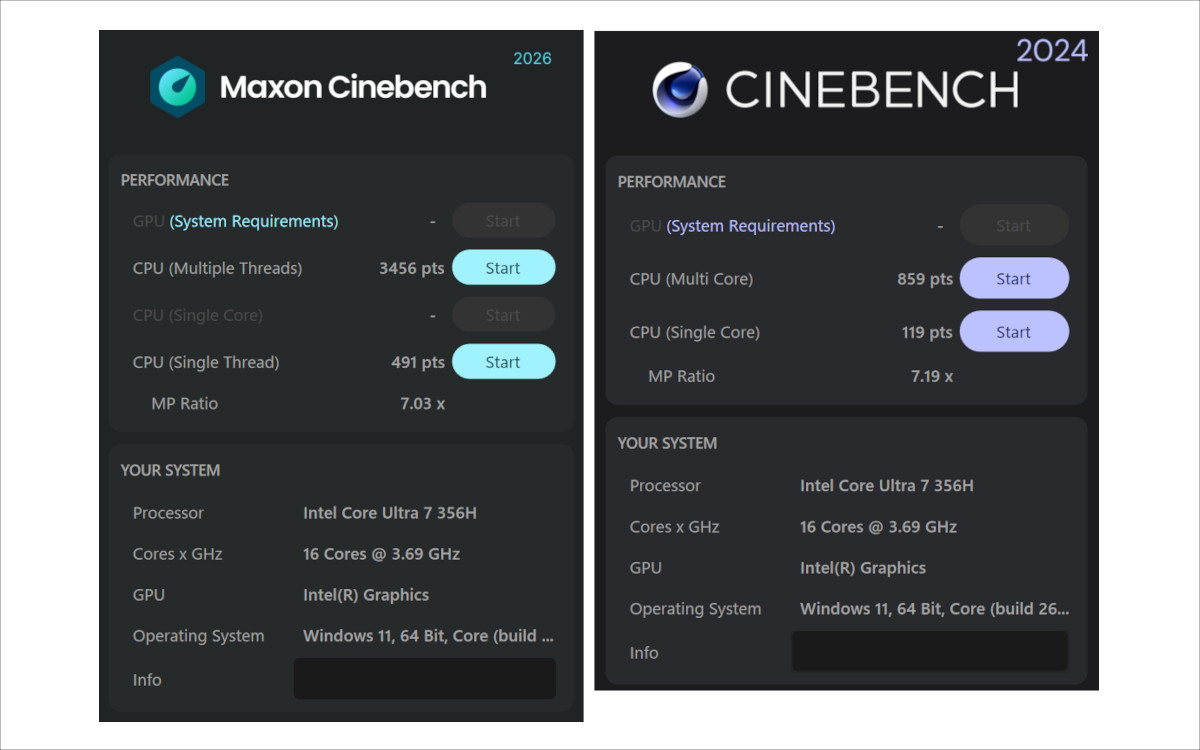Click the Cinebench 2024 sphere logo icon
This screenshot has width=1200, height=750.
click(680, 90)
